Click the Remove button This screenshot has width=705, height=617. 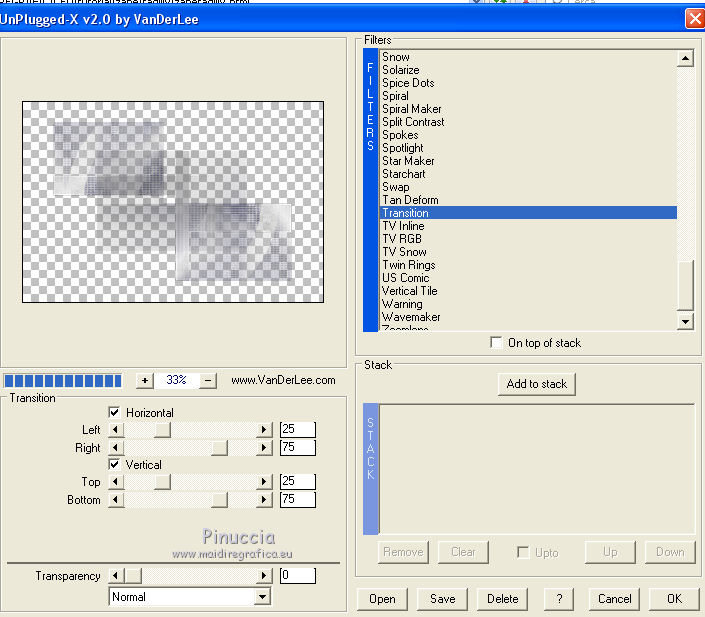(403, 552)
